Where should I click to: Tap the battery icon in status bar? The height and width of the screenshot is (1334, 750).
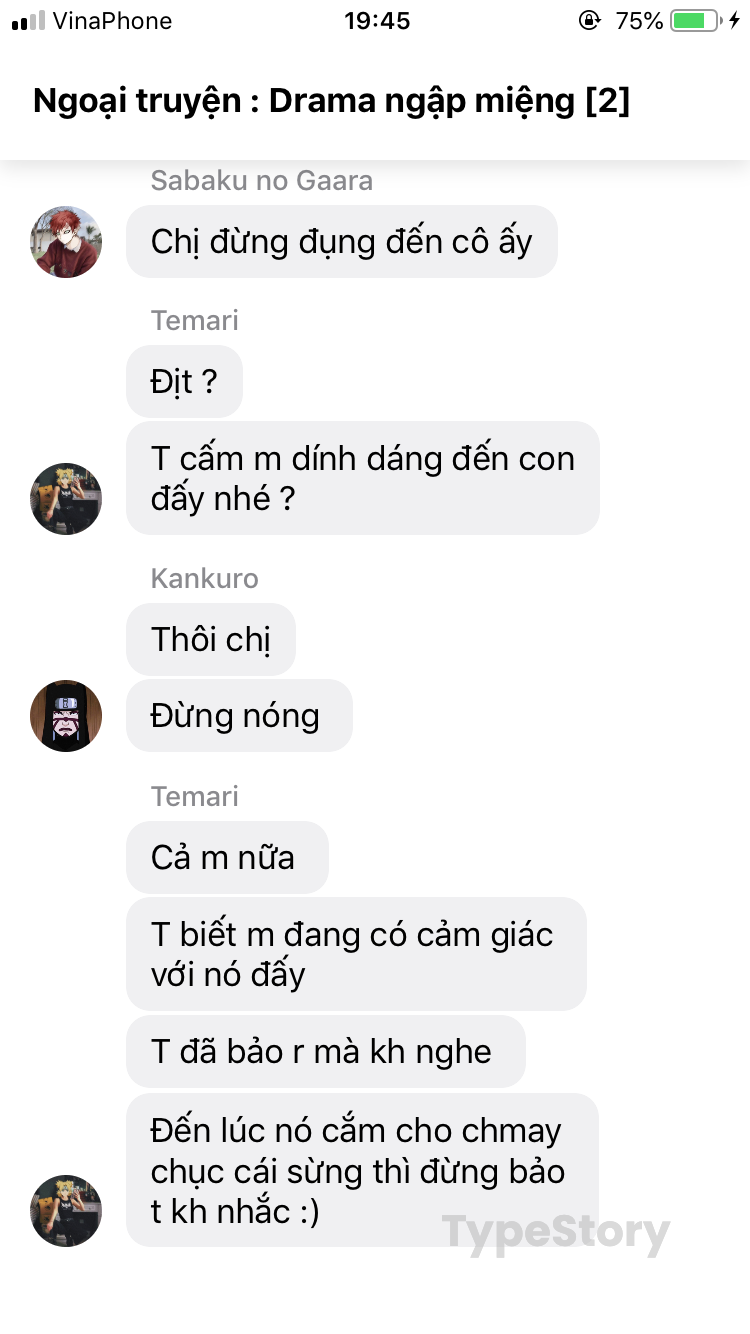click(696, 20)
